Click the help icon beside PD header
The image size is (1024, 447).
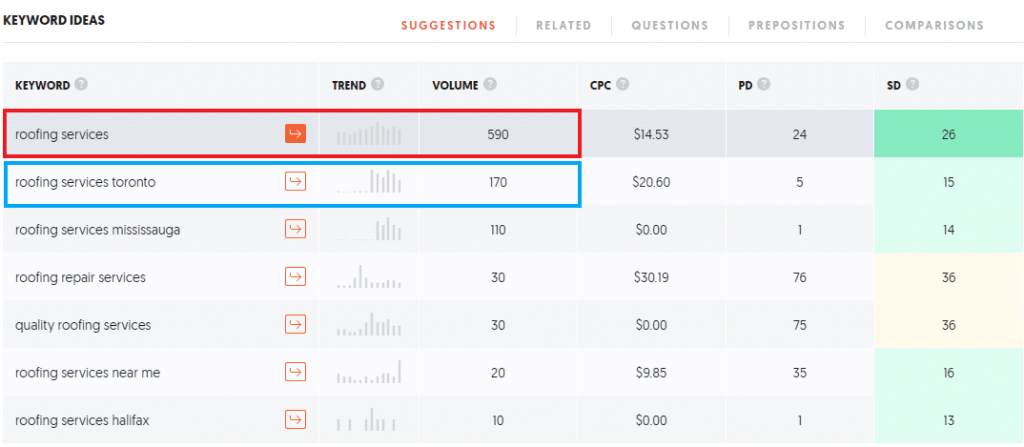(x=763, y=85)
